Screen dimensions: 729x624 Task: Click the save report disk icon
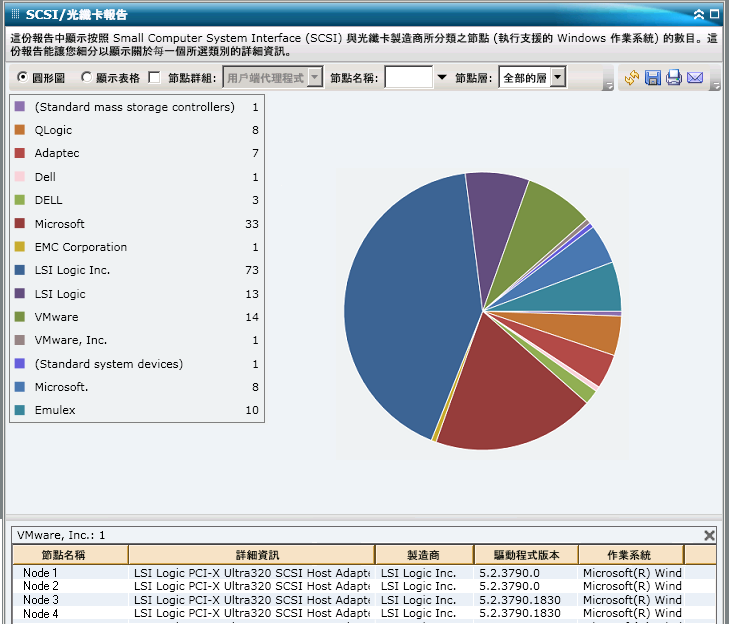click(653, 78)
